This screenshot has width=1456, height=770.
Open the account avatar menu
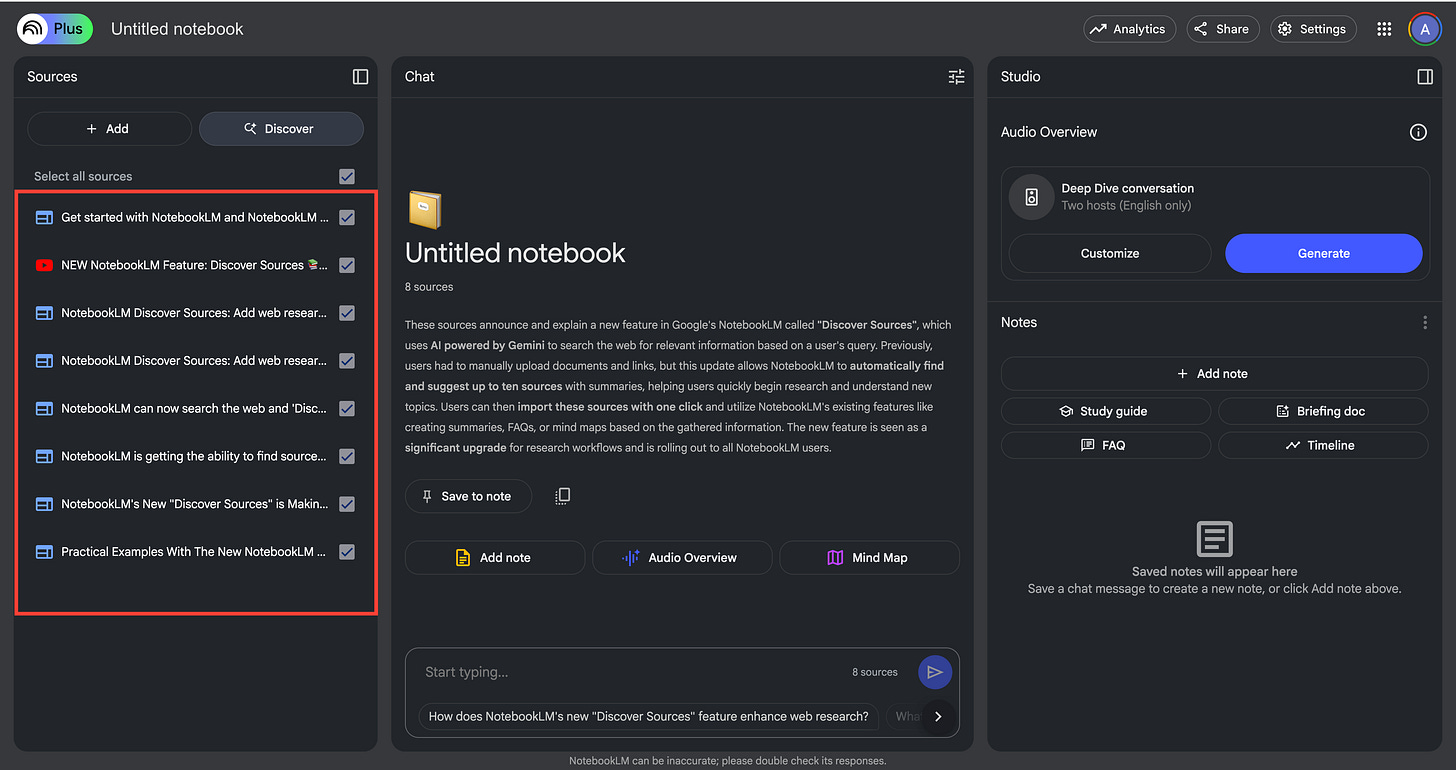pos(1424,29)
